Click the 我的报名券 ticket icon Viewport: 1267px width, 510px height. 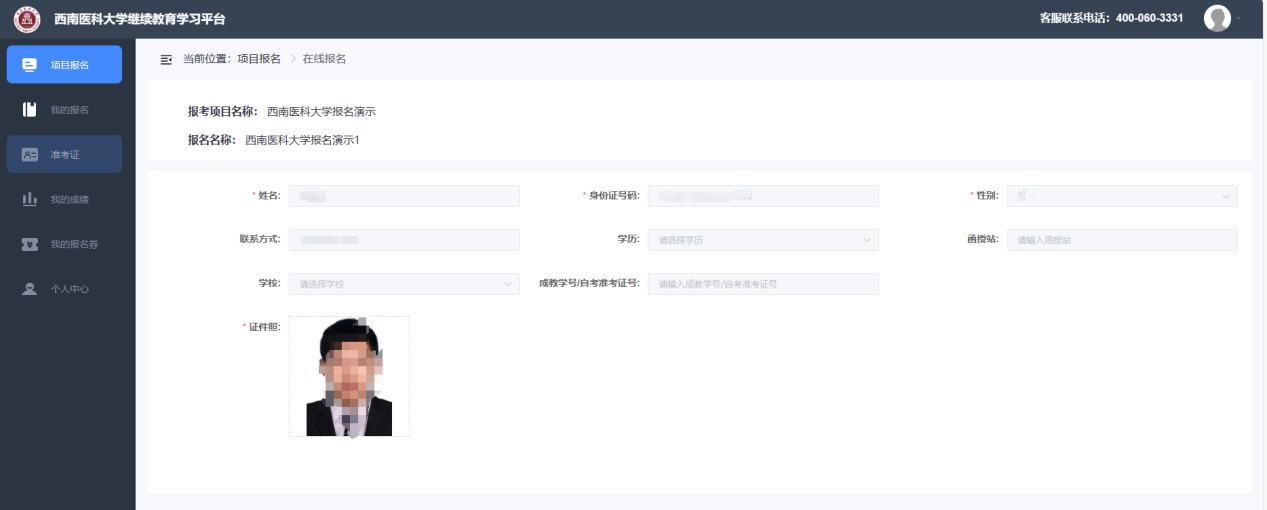(x=29, y=245)
